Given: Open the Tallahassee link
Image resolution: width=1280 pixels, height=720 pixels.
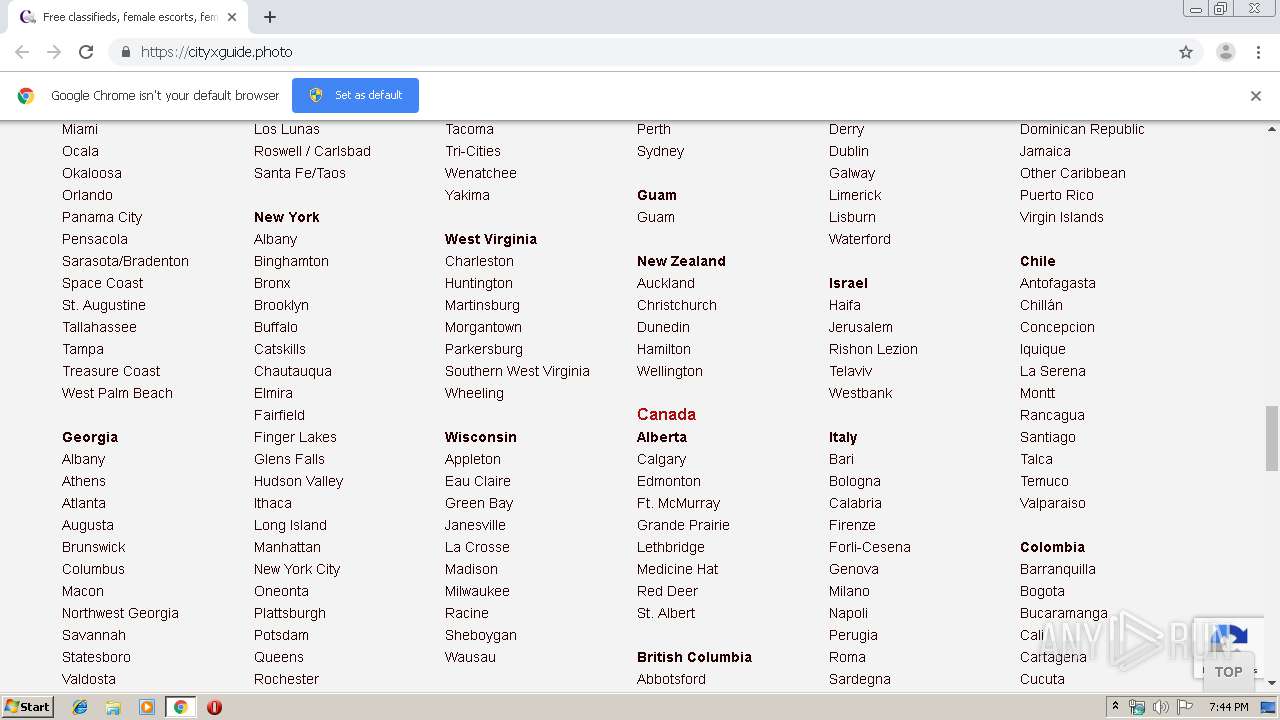Looking at the screenshot, I should pos(99,327).
